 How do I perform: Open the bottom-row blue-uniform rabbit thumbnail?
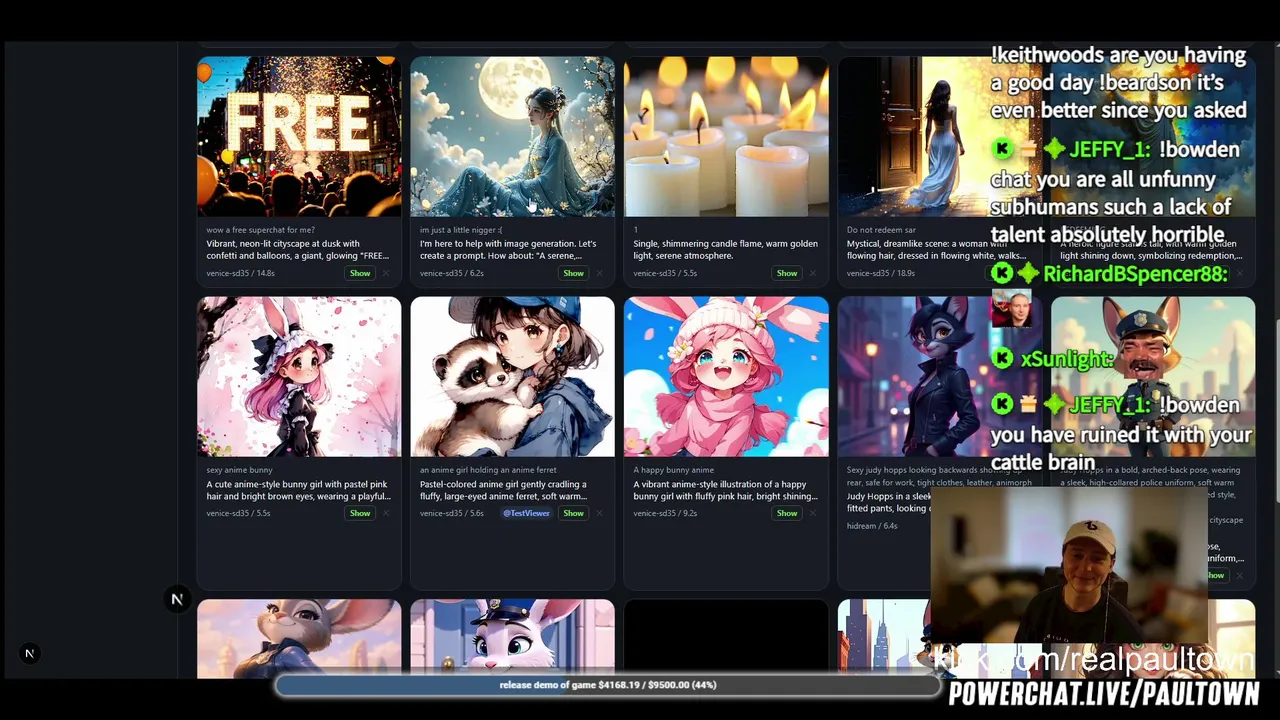[299, 639]
